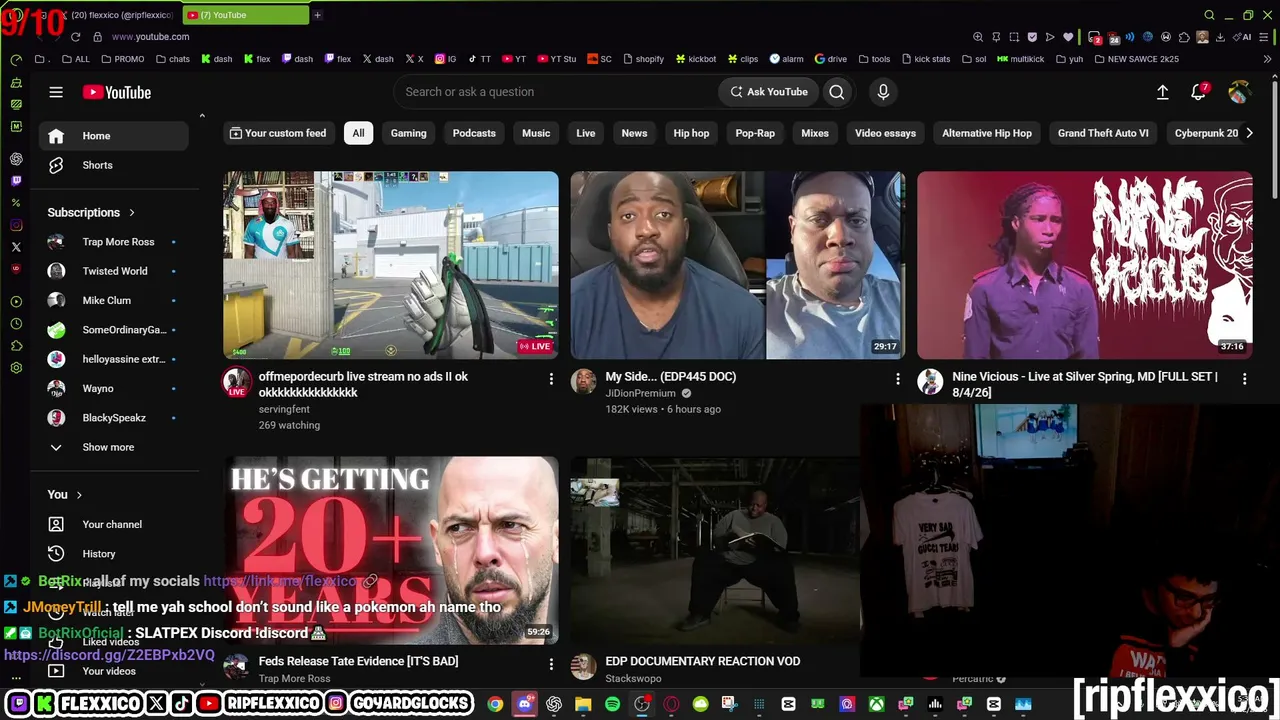Click the browser address bar URL
The width and height of the screenshot is (1280, 720).
(x=150, y=37)
